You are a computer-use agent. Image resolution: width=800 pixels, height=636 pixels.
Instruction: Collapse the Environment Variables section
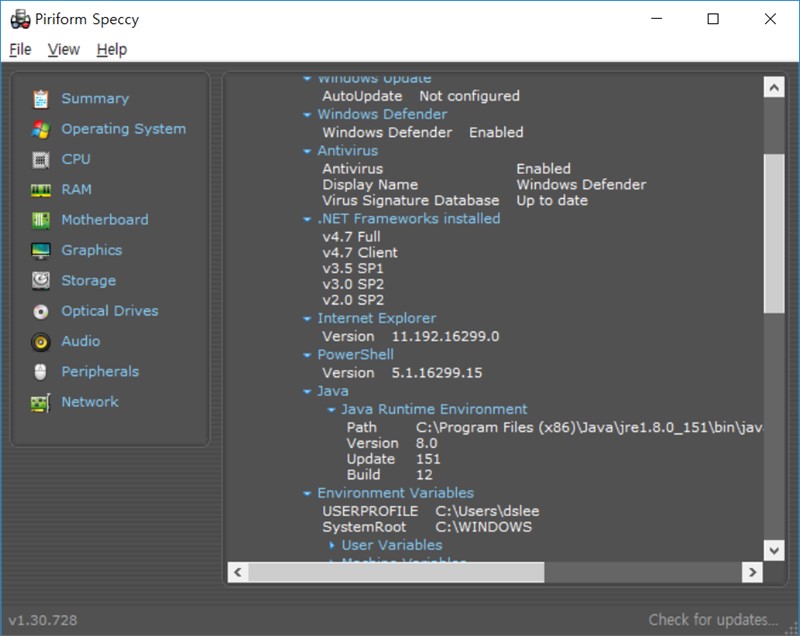point(307,494)
